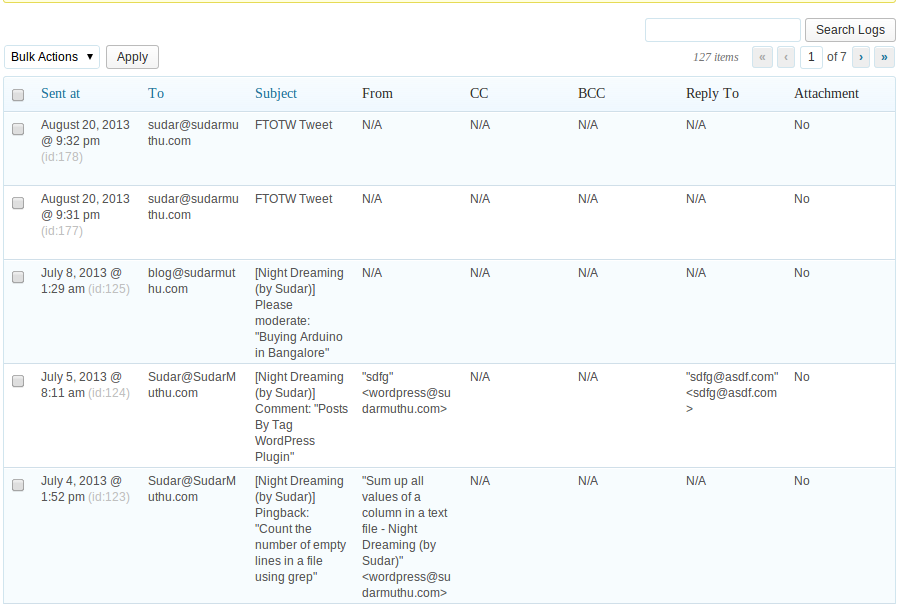This screenshot has width=902, height=604.
Task: Click the Attachment column header
Action: 826,93
